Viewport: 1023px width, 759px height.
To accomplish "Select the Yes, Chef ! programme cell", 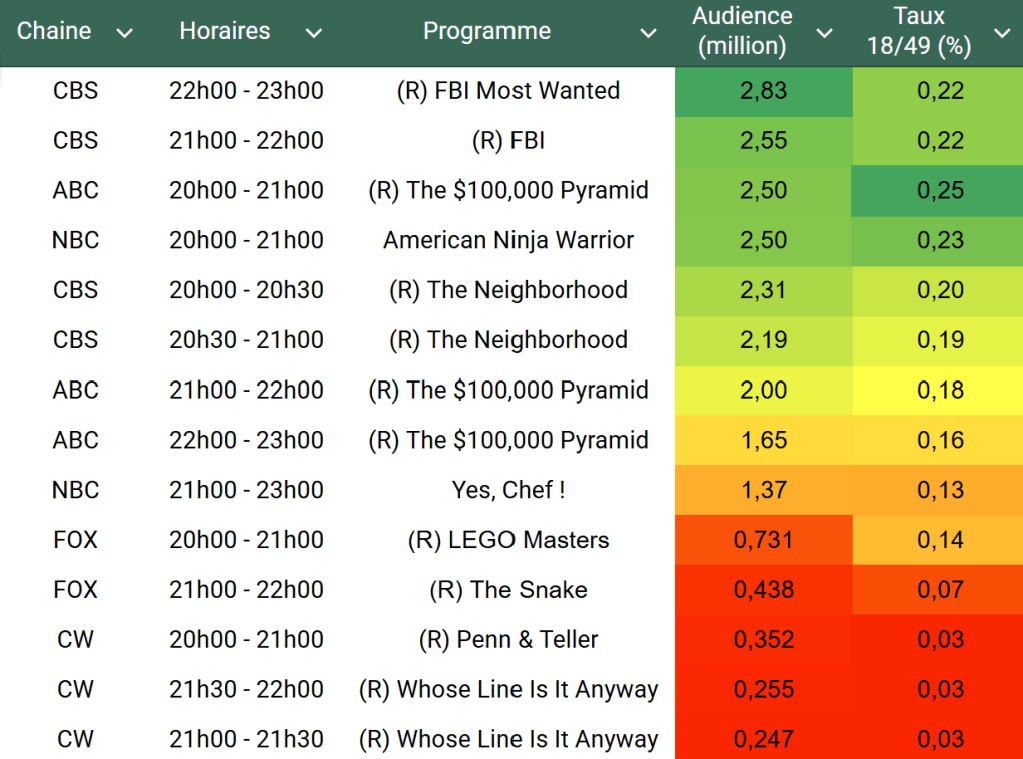I will (x=508, y=490).
